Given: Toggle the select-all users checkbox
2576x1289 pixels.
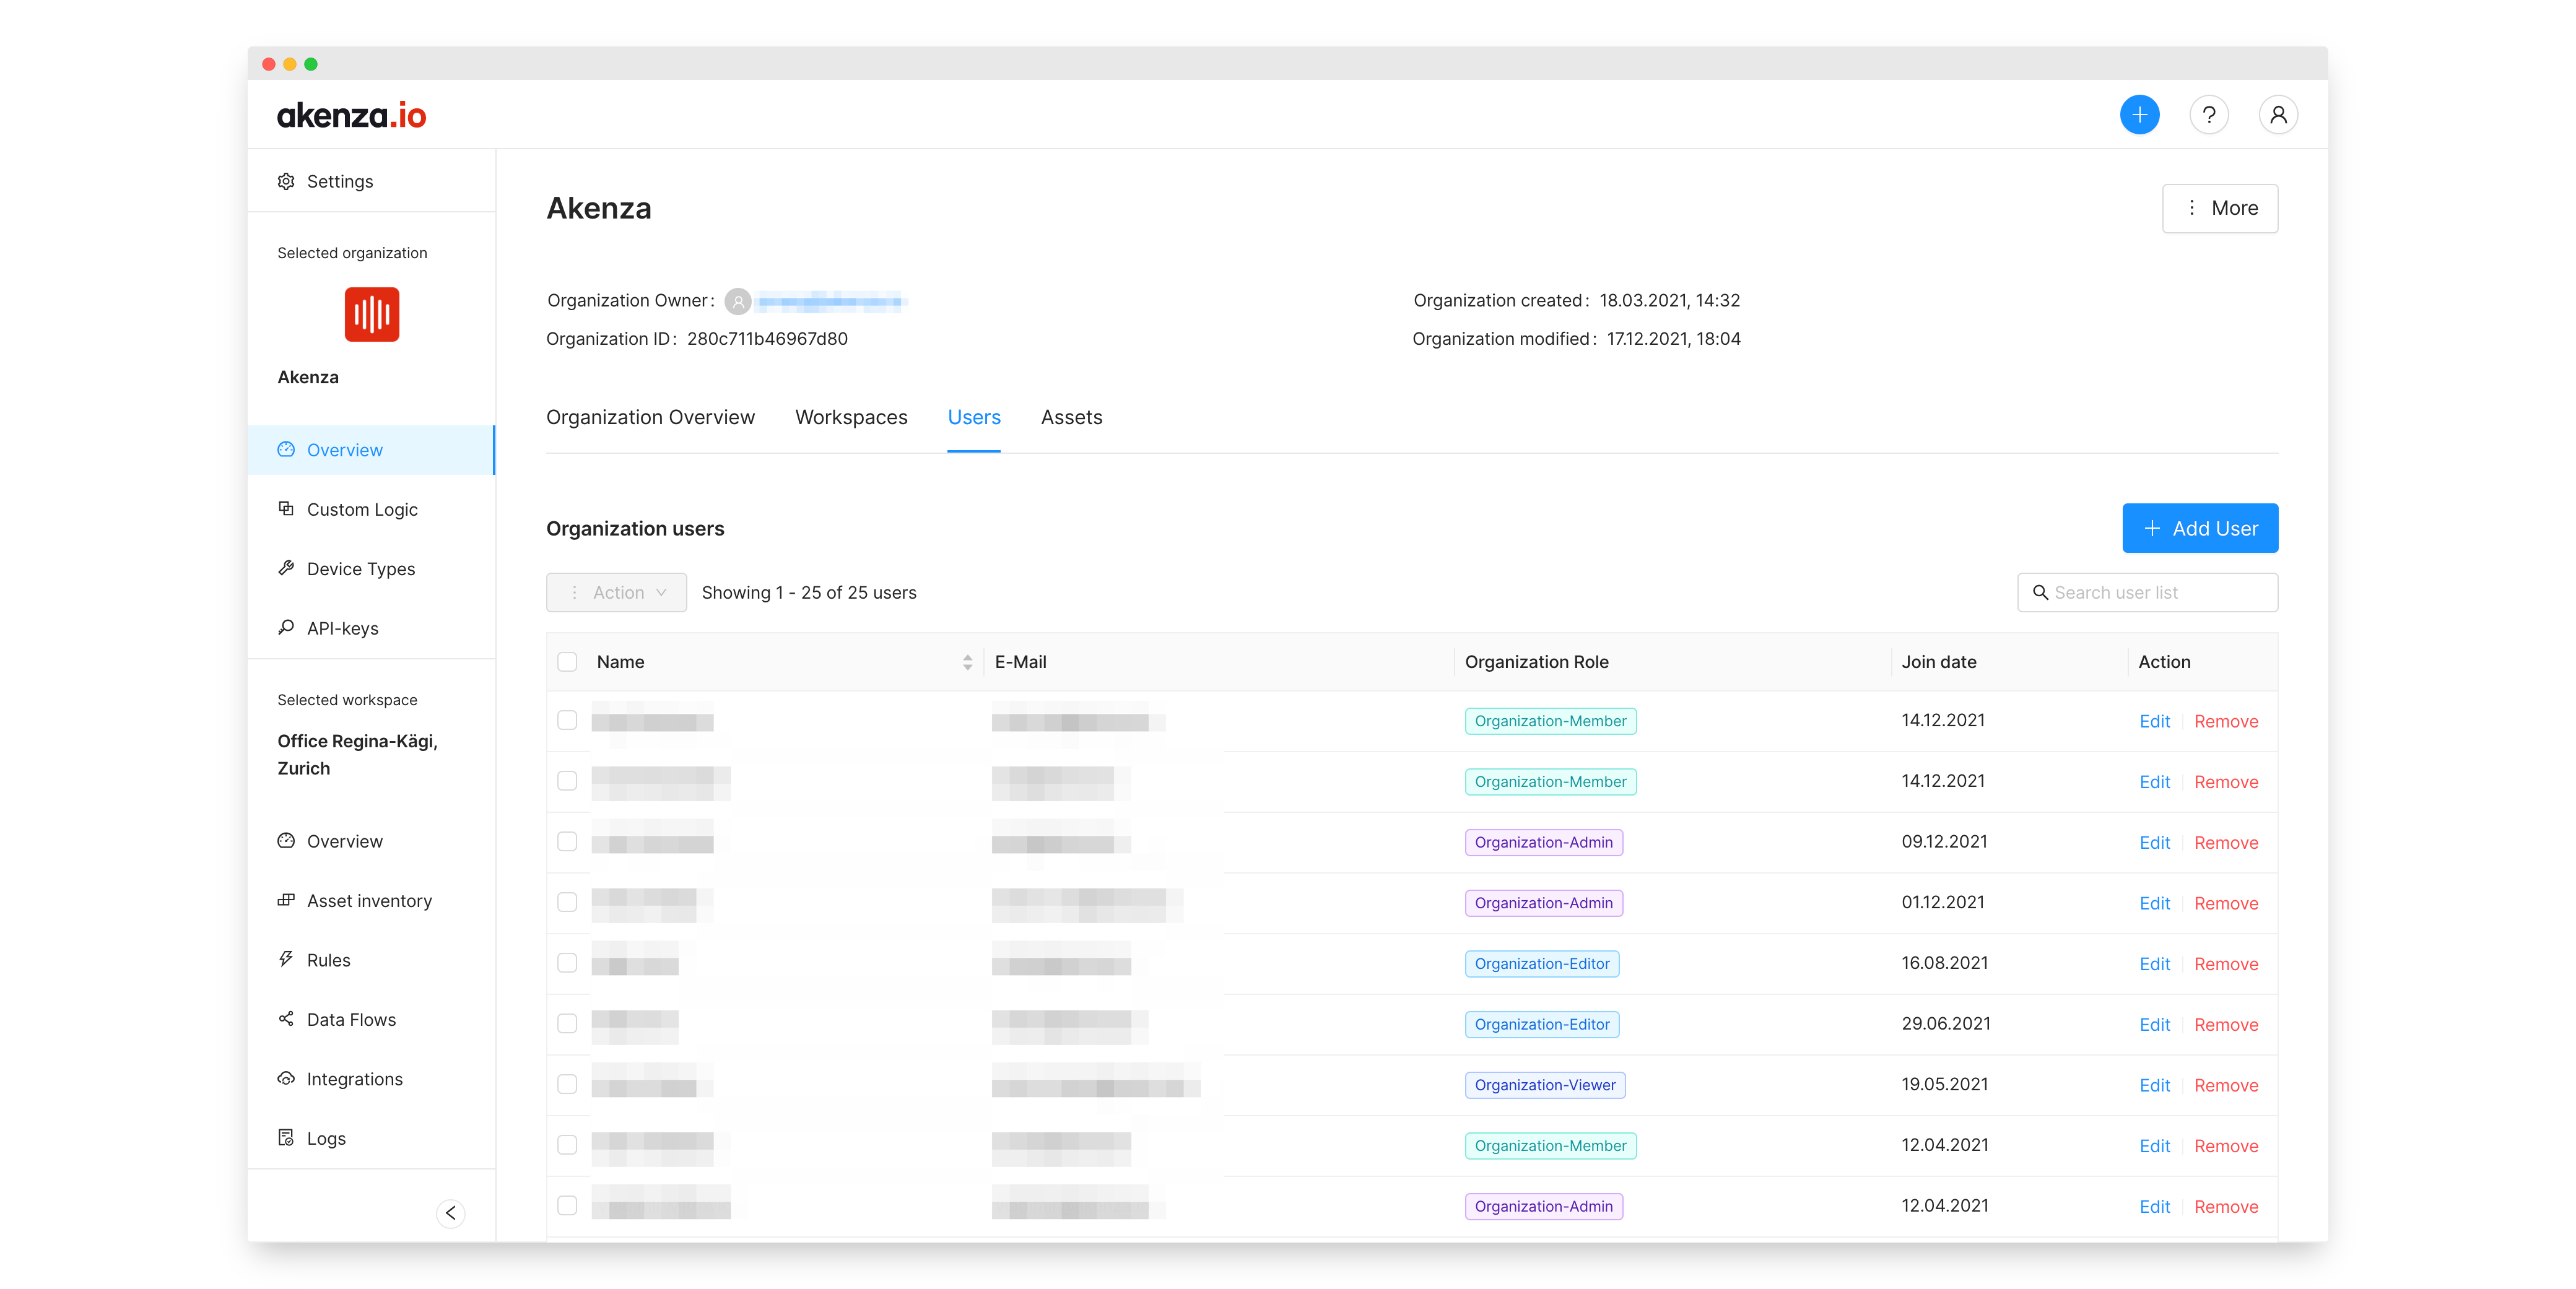Looking at the screenshot, I should [x=567, y=662].
